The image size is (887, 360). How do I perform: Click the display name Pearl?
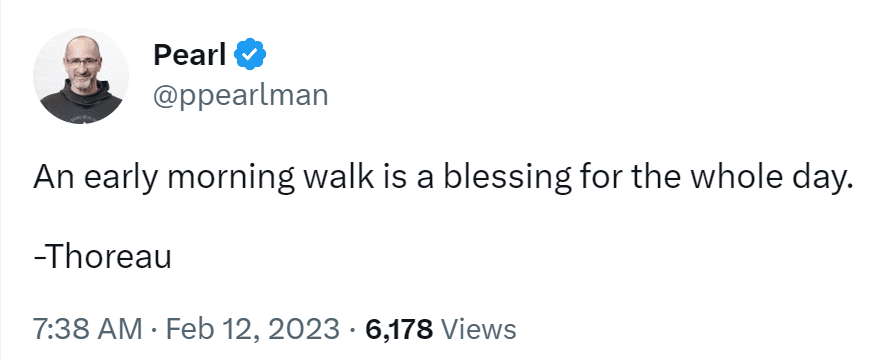click(x=190, y=55)
